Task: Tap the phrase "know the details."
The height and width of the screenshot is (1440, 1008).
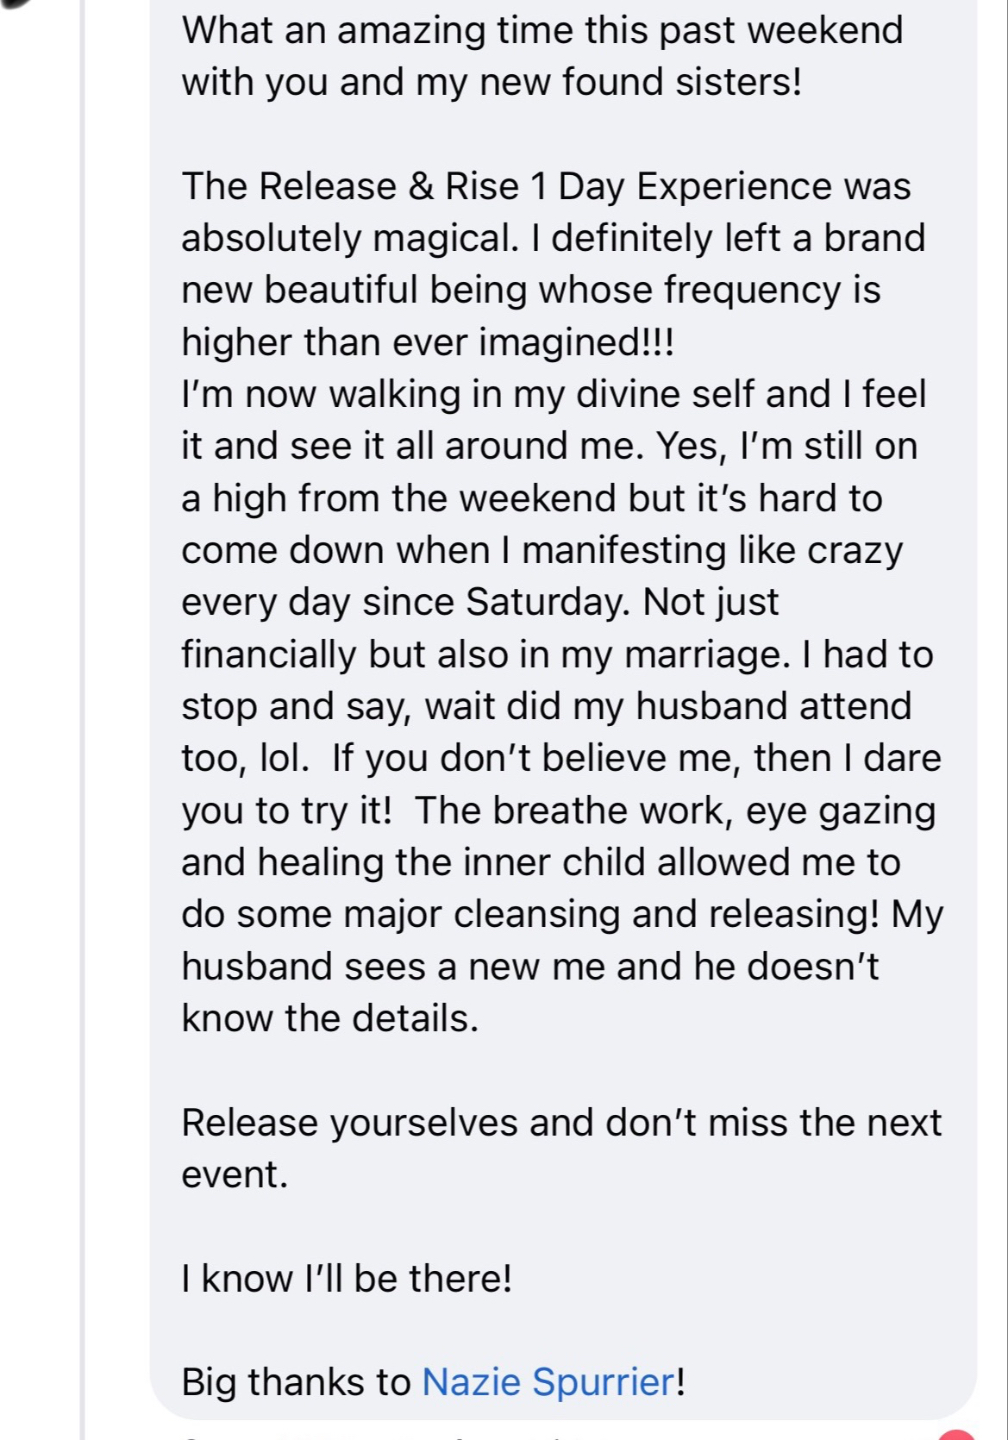Action: coord(330,1019)
